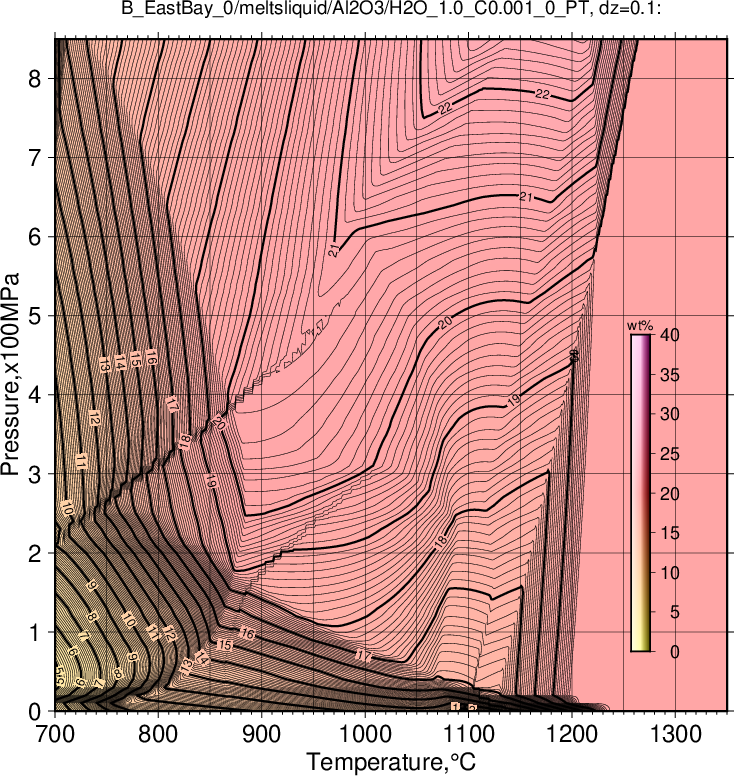
Task: Click x-axis tick label 1000
Action: pyautogui.click(x=365, y=734)
